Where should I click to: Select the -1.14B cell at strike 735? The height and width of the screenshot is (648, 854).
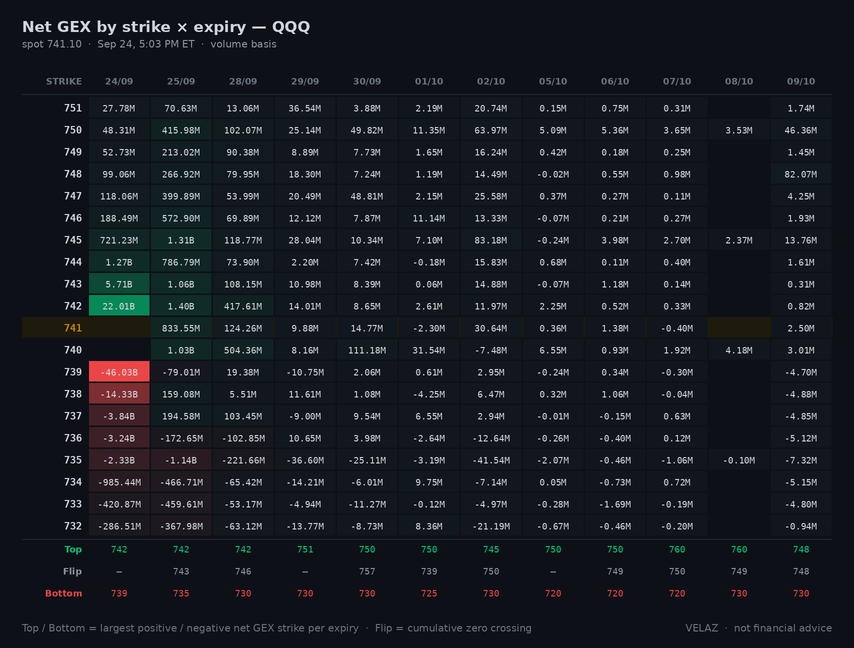(181, 460)
